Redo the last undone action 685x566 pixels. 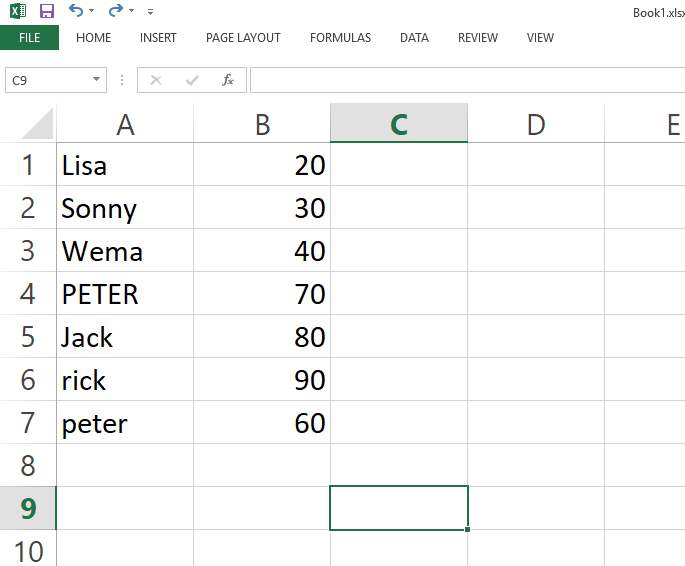pyautogui.click(x=116, y=10)
